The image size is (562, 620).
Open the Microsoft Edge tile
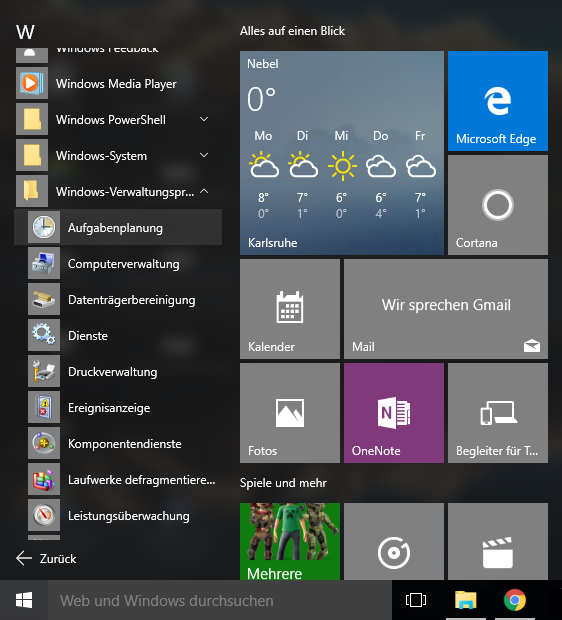pos(498,101)
